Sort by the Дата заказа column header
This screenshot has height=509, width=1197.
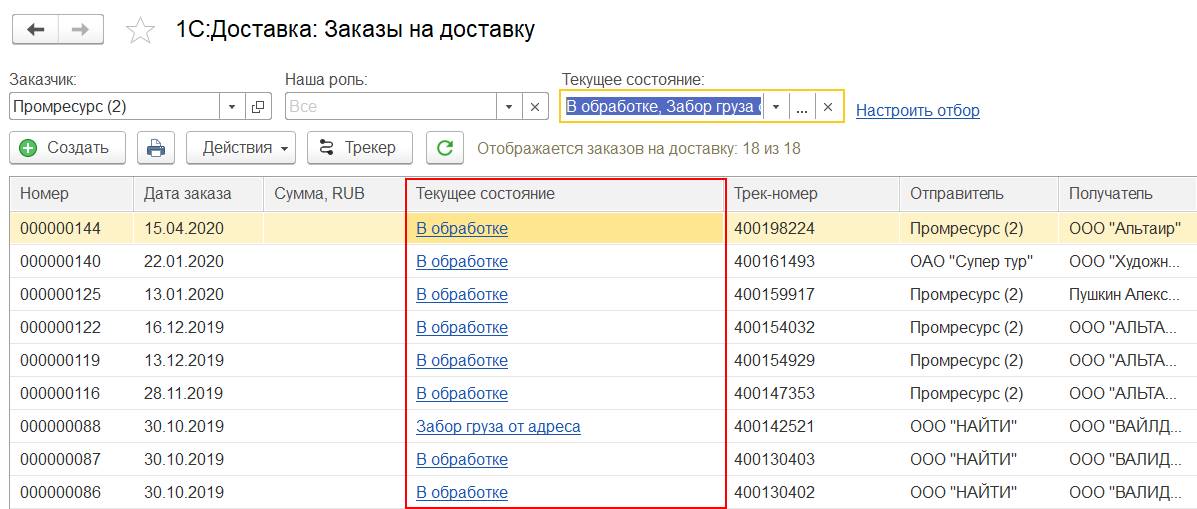pyautogui.click(x=187, y=194)
